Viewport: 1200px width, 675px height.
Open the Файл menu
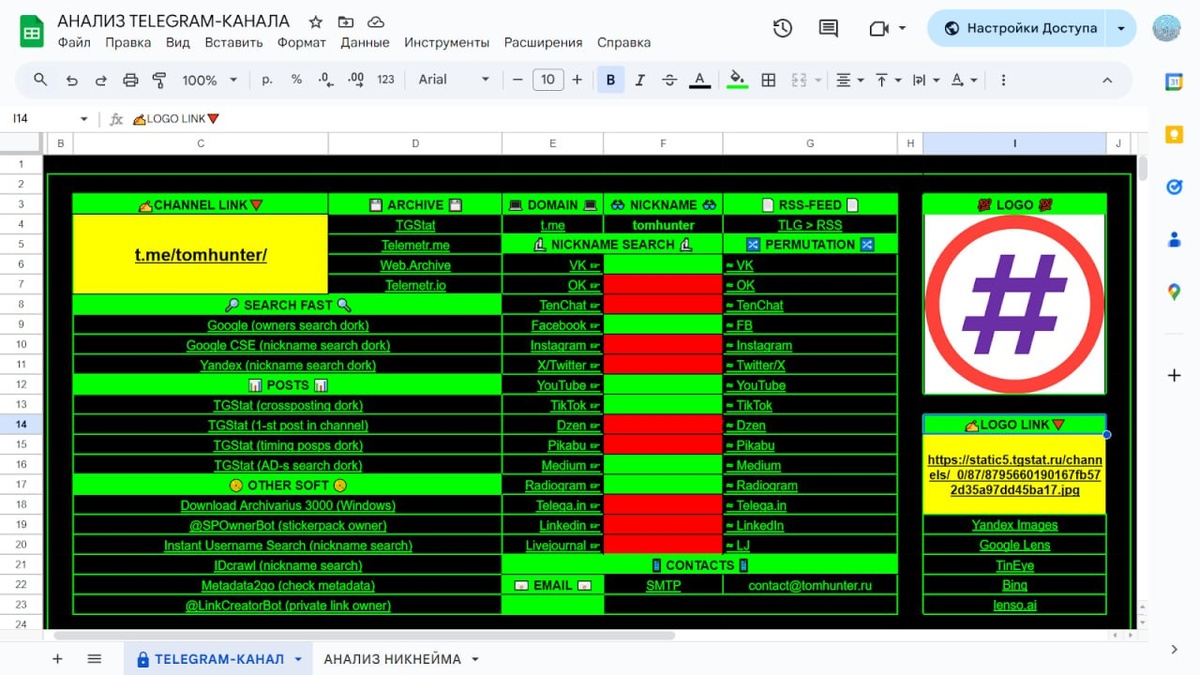click(74, 42)
